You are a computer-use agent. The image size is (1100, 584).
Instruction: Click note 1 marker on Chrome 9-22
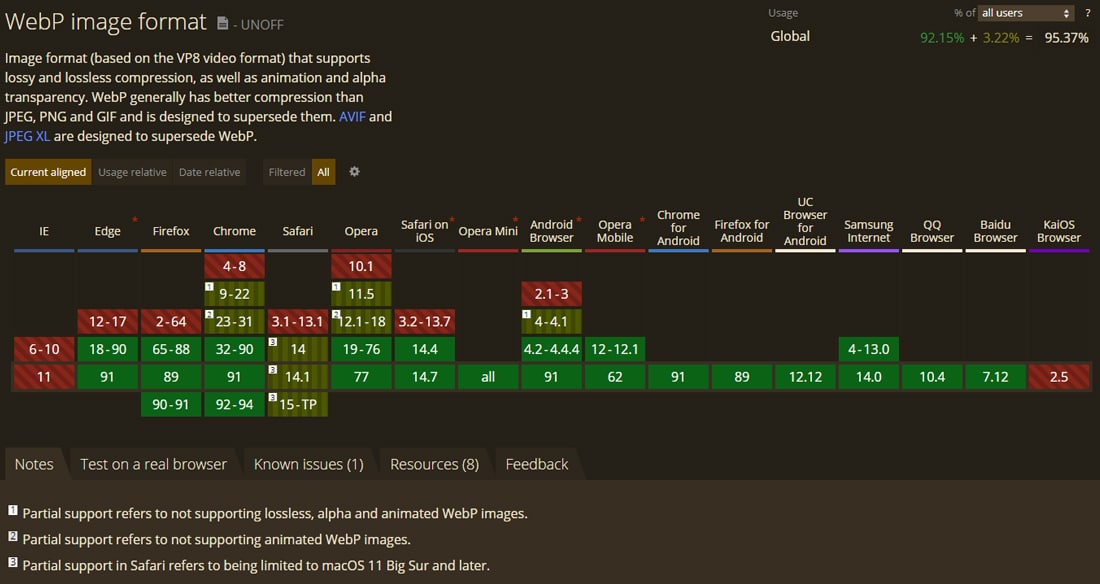point(209,287)
